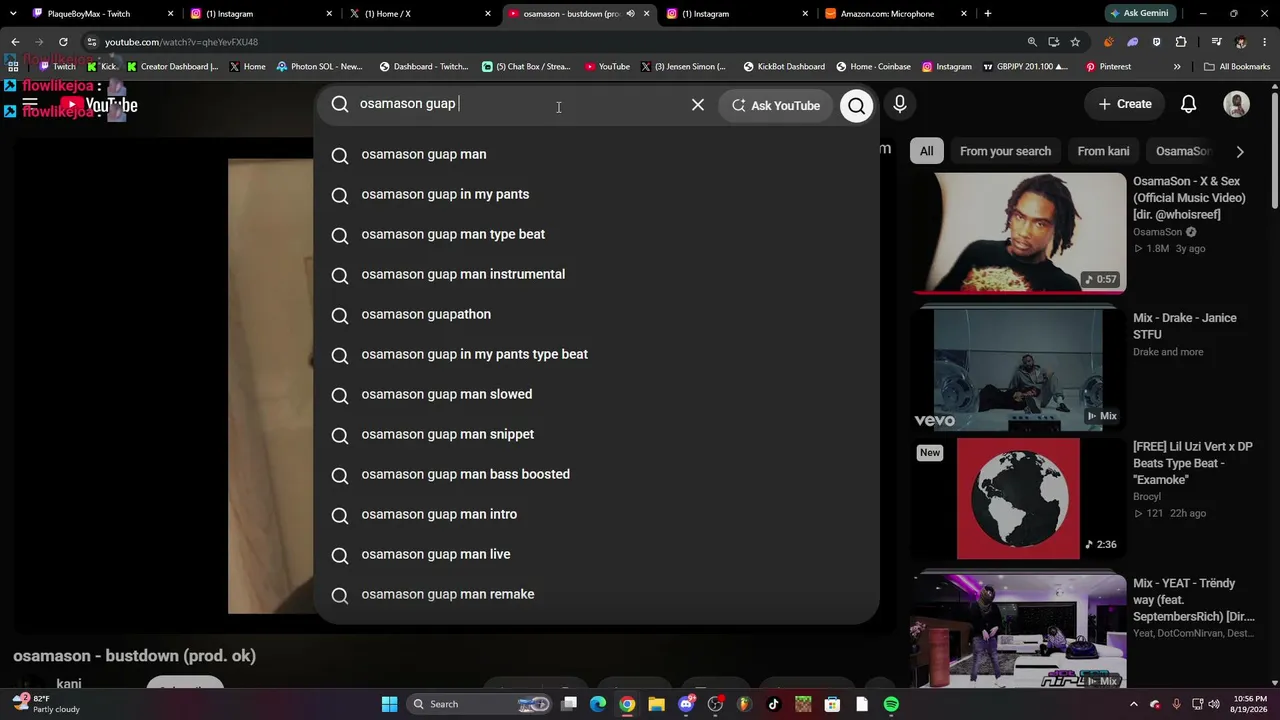The image size is (1280, 720).
Task: Open Spotify from the taskbar
Action: (x=891, y=704)
